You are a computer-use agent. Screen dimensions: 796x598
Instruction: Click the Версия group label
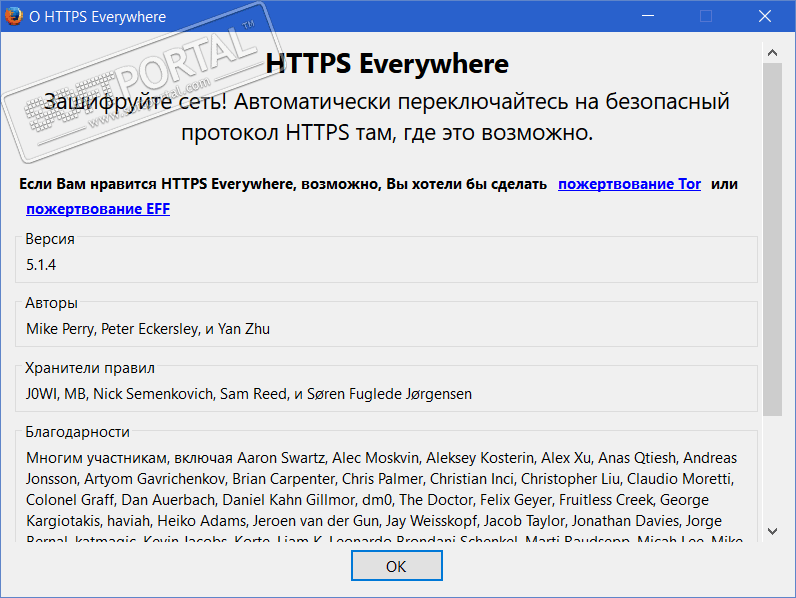pyautogui.click(x=50, y=239)
